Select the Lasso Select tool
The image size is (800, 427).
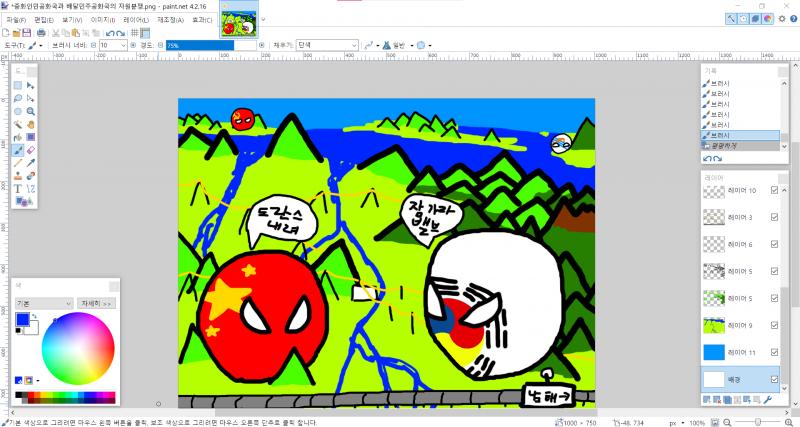point(18,98)
